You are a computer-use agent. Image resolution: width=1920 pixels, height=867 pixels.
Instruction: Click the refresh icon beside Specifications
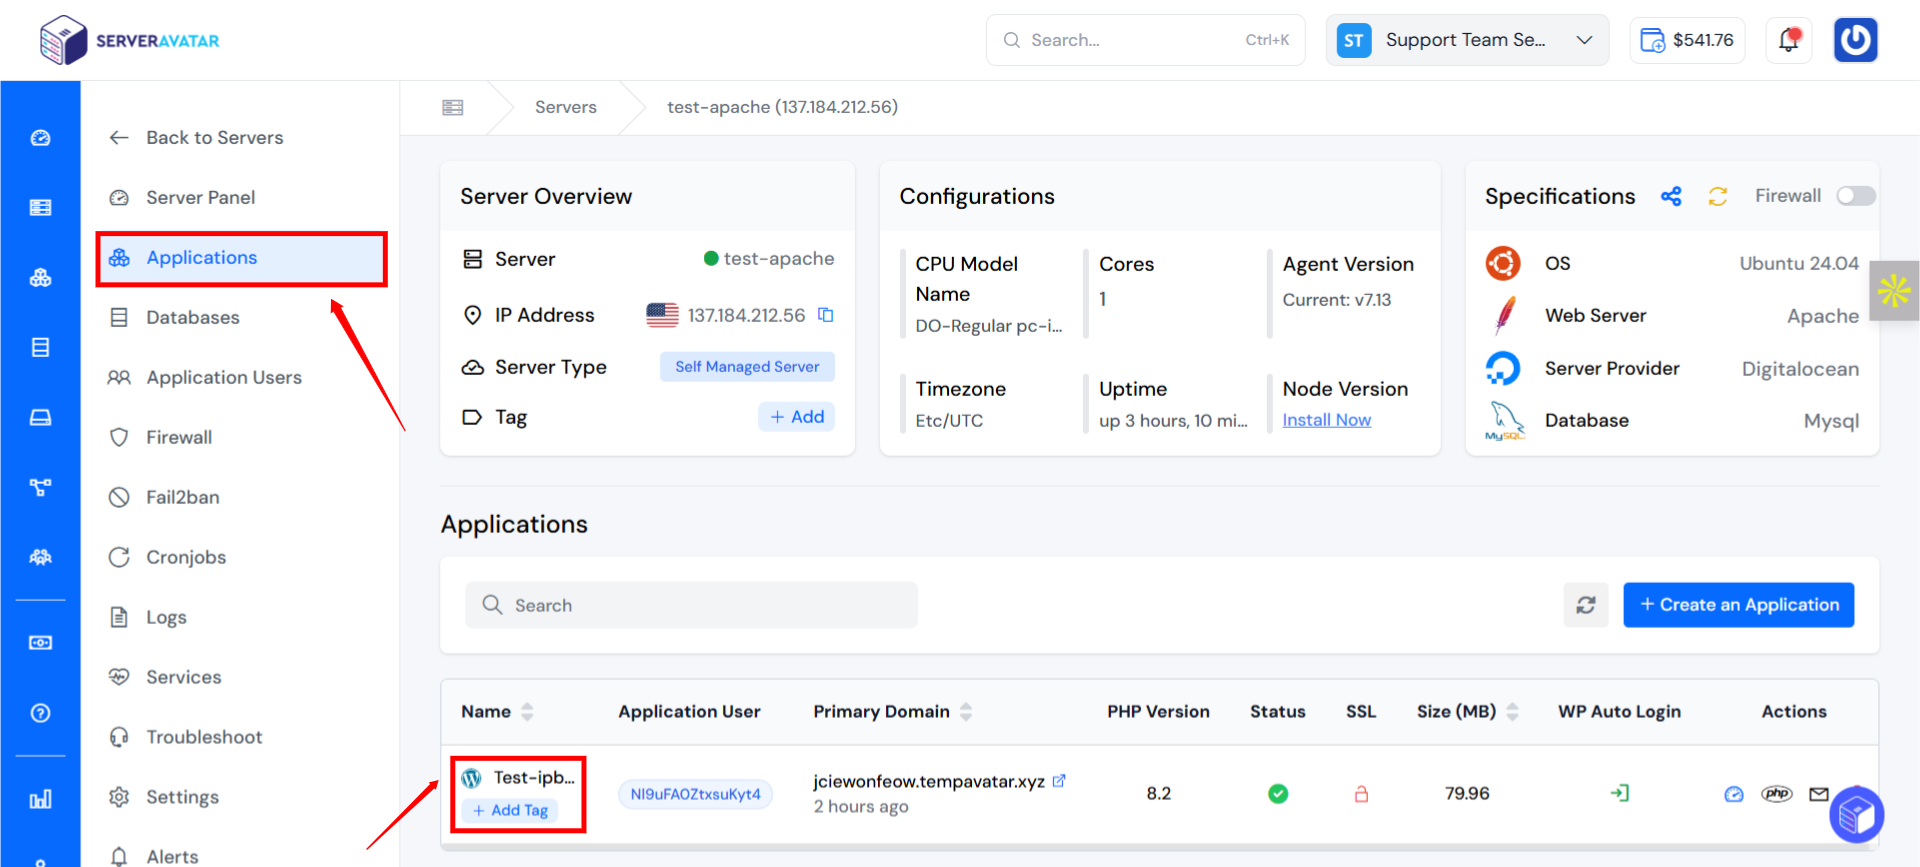tap(1718, 196)
